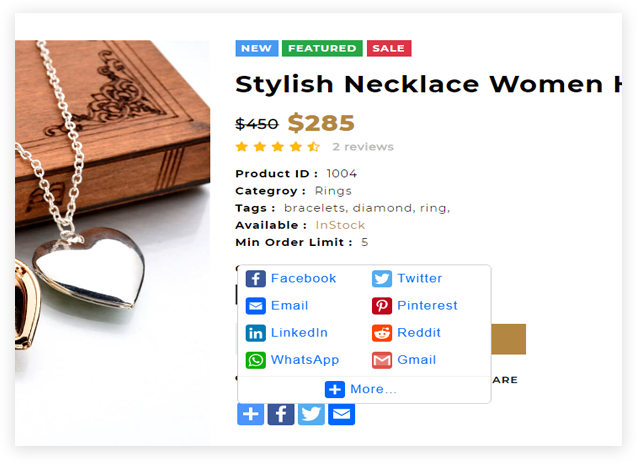Open the 2 reviews link
Image resolution: width=637 pixels, height=463 pixels.
[x=363, y=147]
